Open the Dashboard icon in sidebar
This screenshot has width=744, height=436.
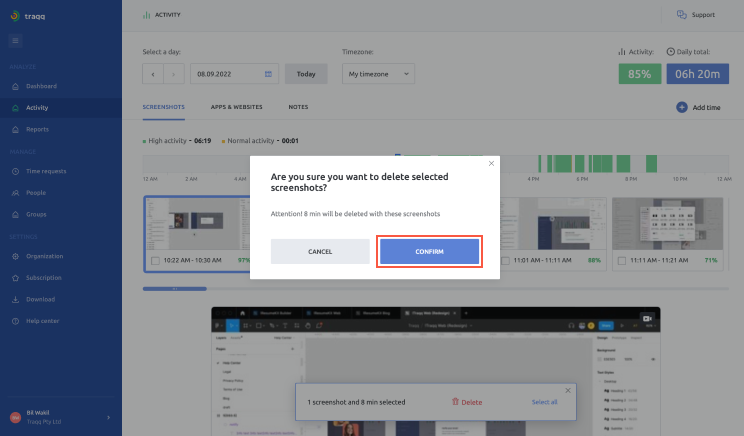(15, 86)
